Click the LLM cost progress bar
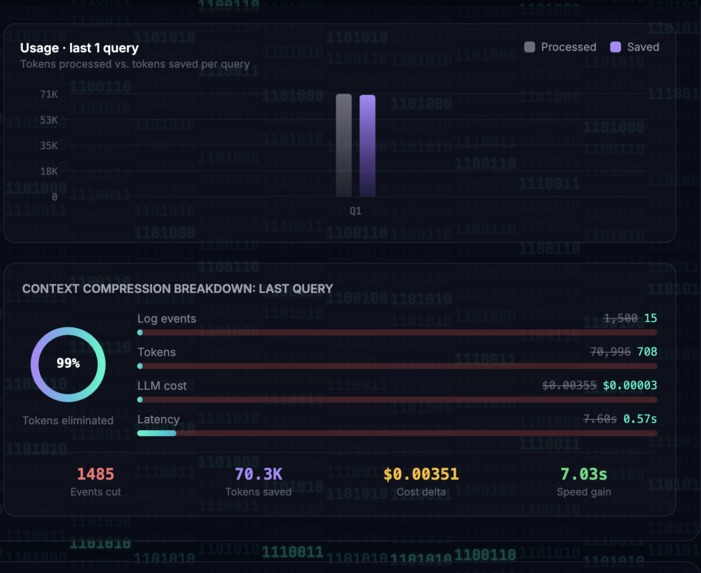 point(397,400)
